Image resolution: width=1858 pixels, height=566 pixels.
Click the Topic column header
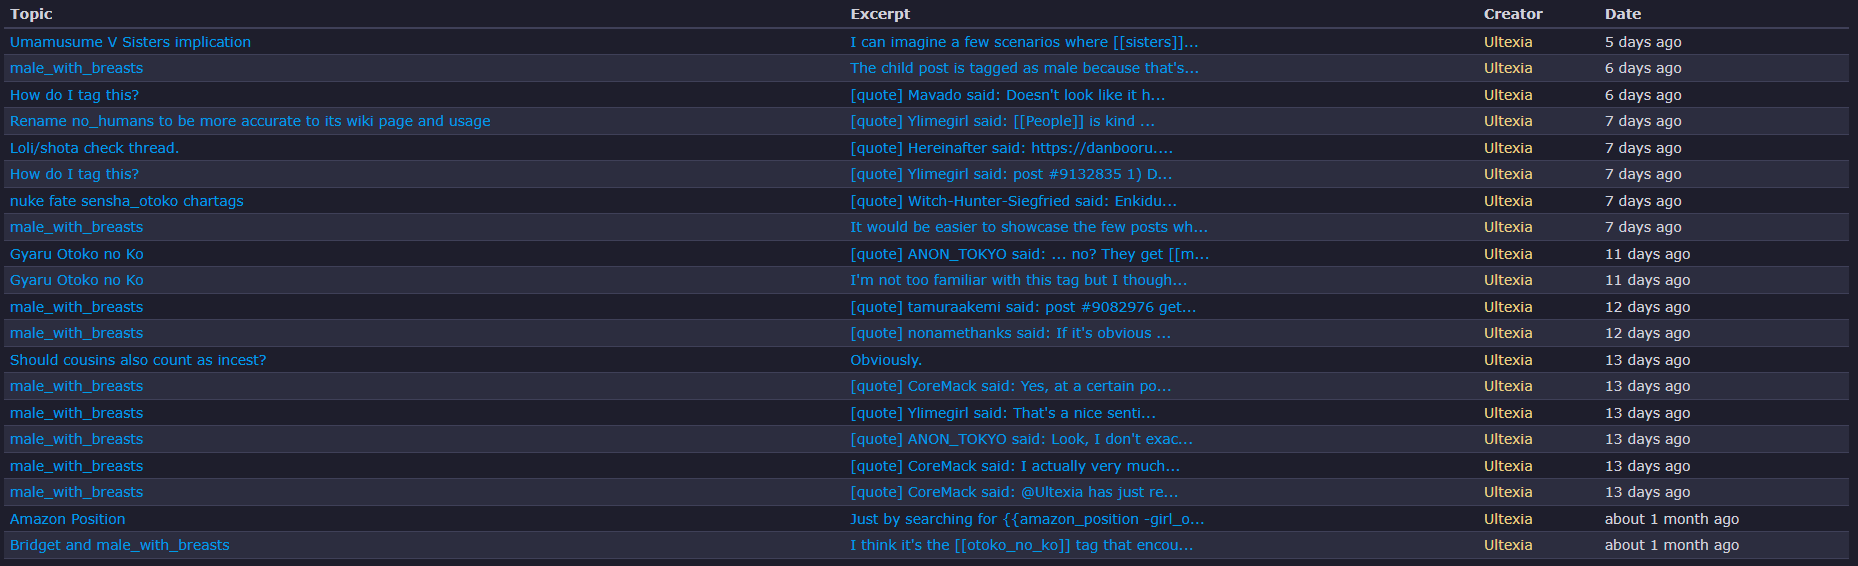click(x=31, y=14)
